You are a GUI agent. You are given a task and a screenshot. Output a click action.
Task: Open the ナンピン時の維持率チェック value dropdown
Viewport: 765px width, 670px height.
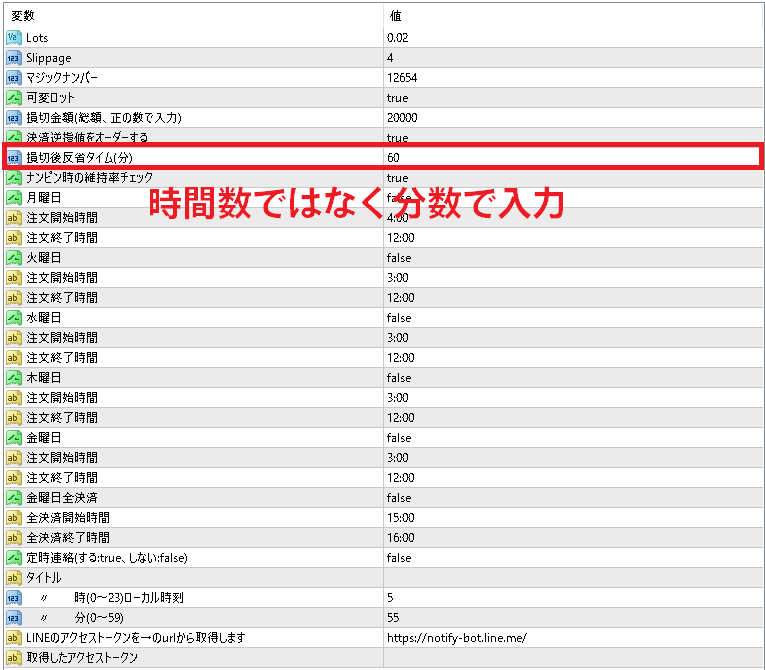(x=398, y=178)
